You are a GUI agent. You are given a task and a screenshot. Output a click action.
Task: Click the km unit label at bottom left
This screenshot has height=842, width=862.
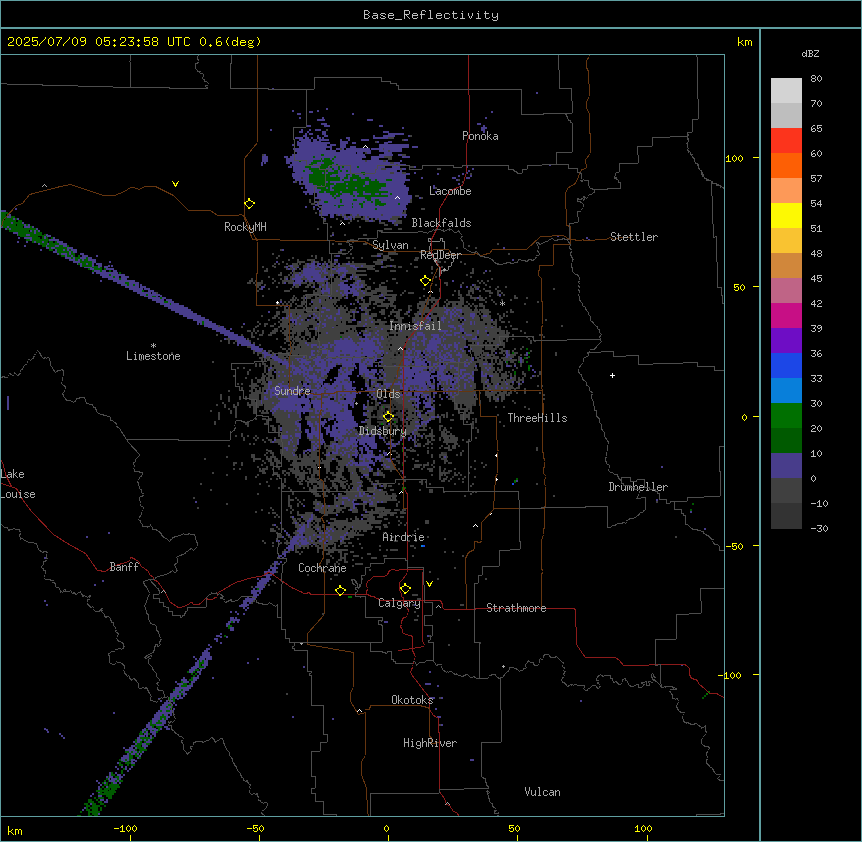coord(15,830)
